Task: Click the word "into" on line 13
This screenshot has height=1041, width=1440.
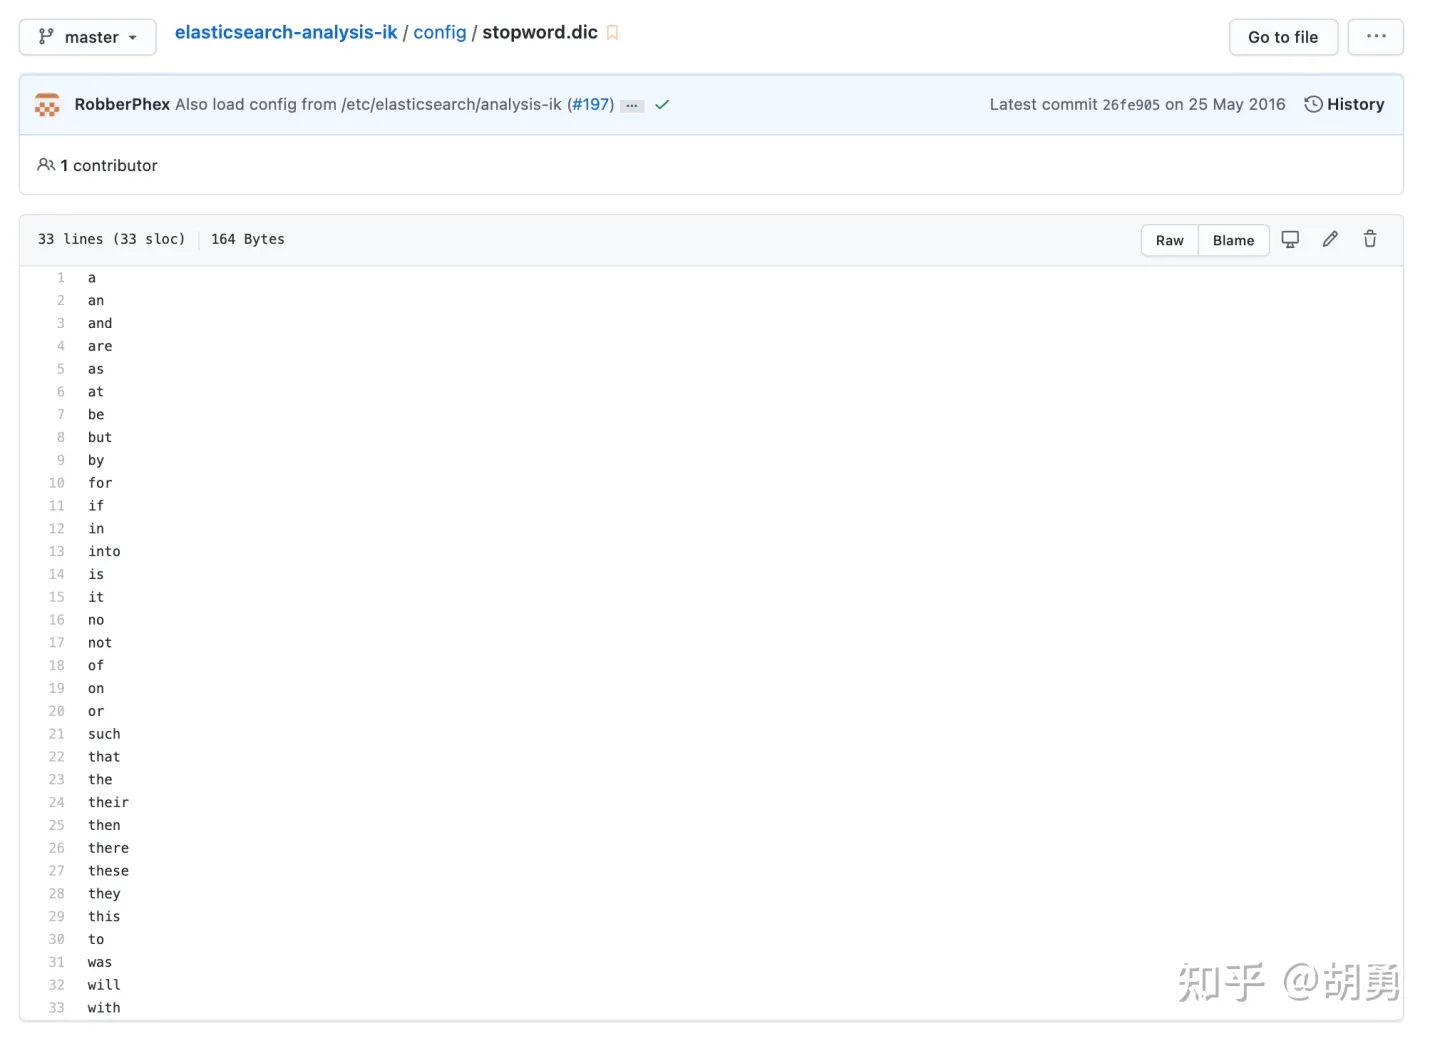Action: point(104,551)
